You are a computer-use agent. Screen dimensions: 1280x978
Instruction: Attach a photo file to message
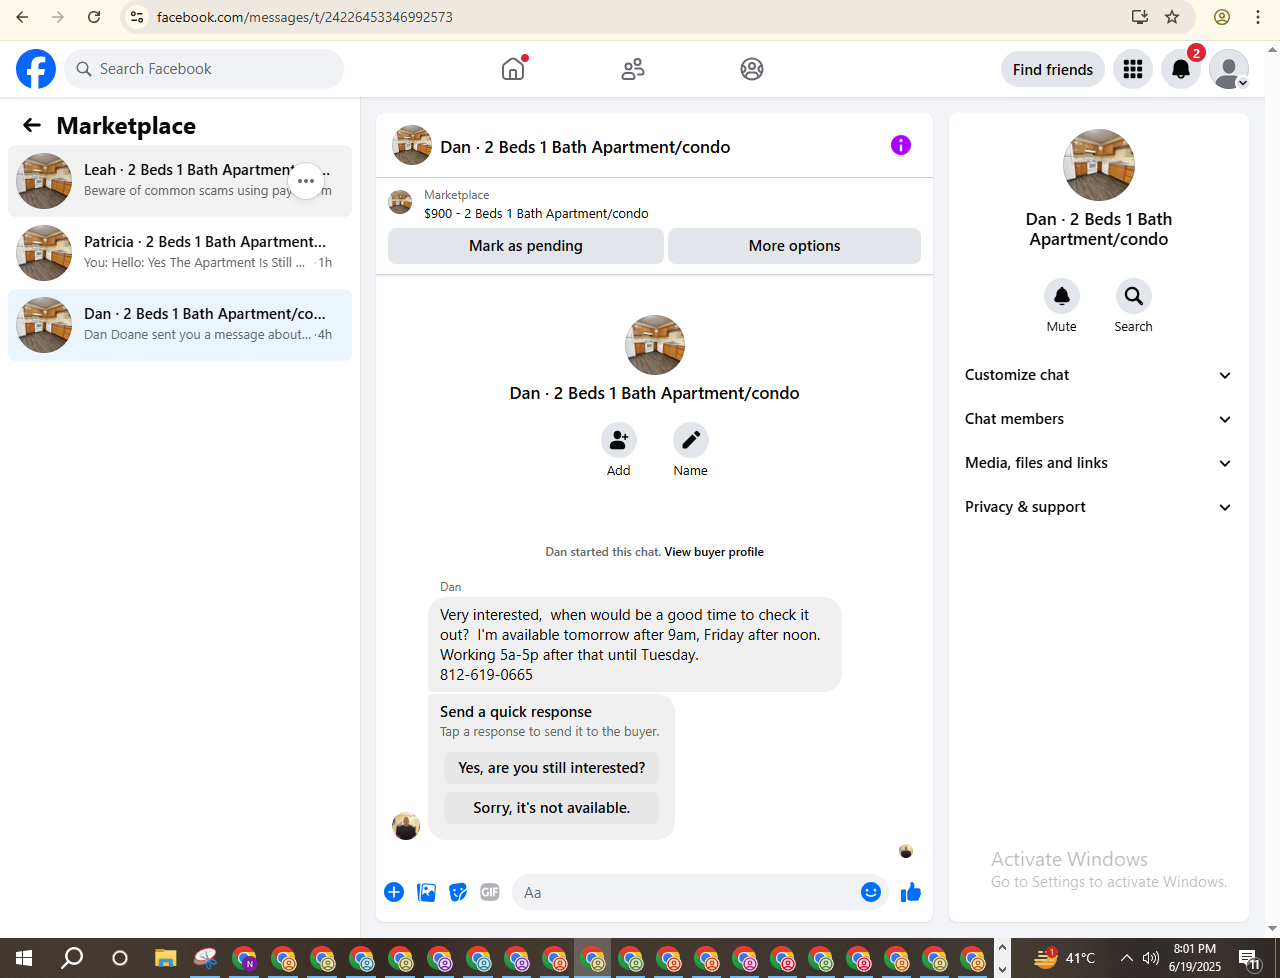426,892
